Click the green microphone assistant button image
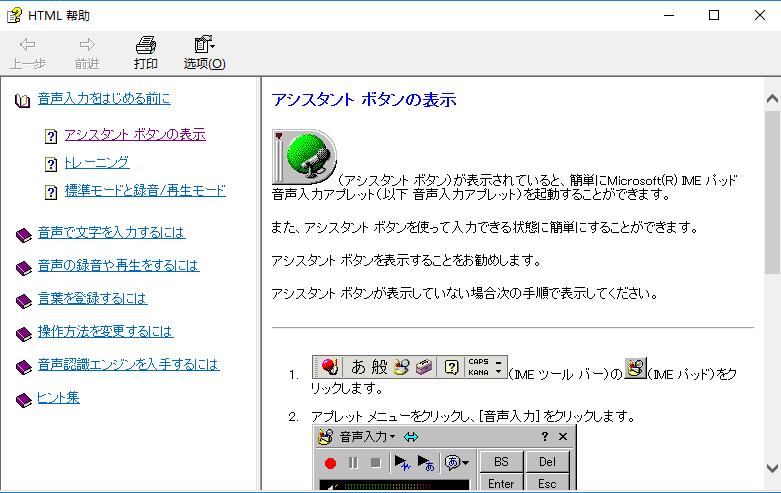The image size is (781, 493). (304, 157)
